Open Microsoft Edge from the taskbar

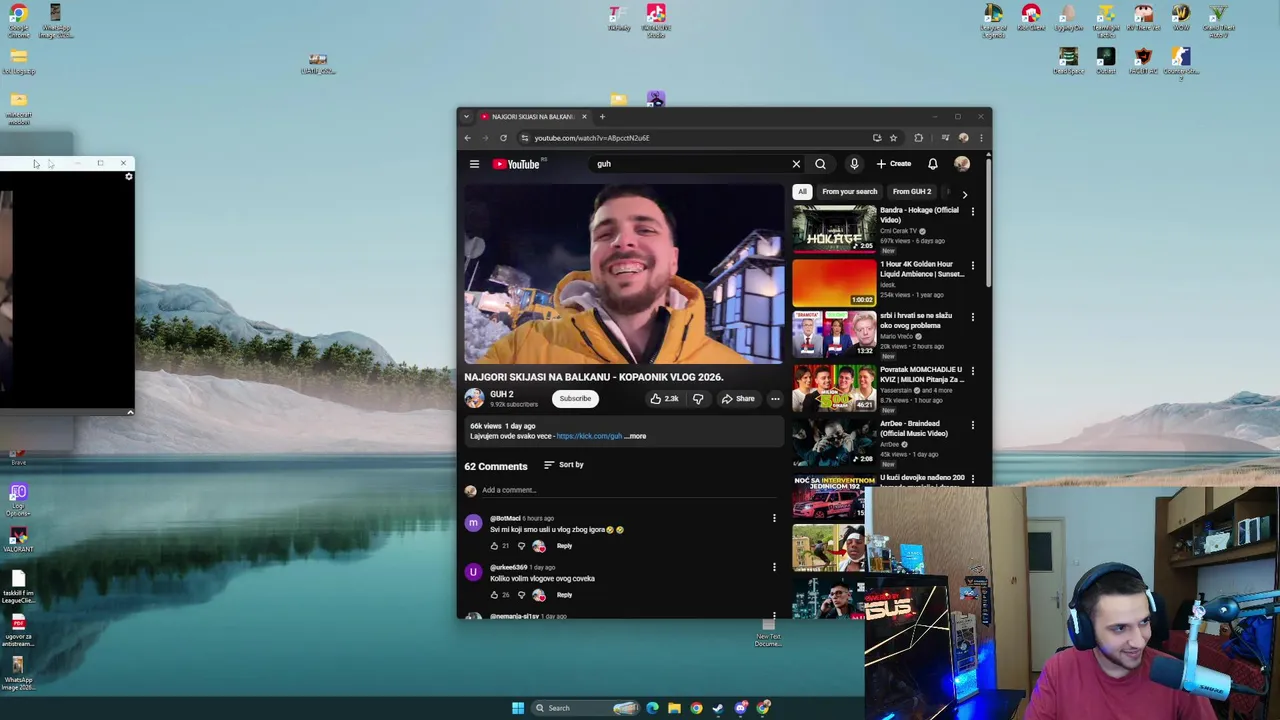(652, 708)
